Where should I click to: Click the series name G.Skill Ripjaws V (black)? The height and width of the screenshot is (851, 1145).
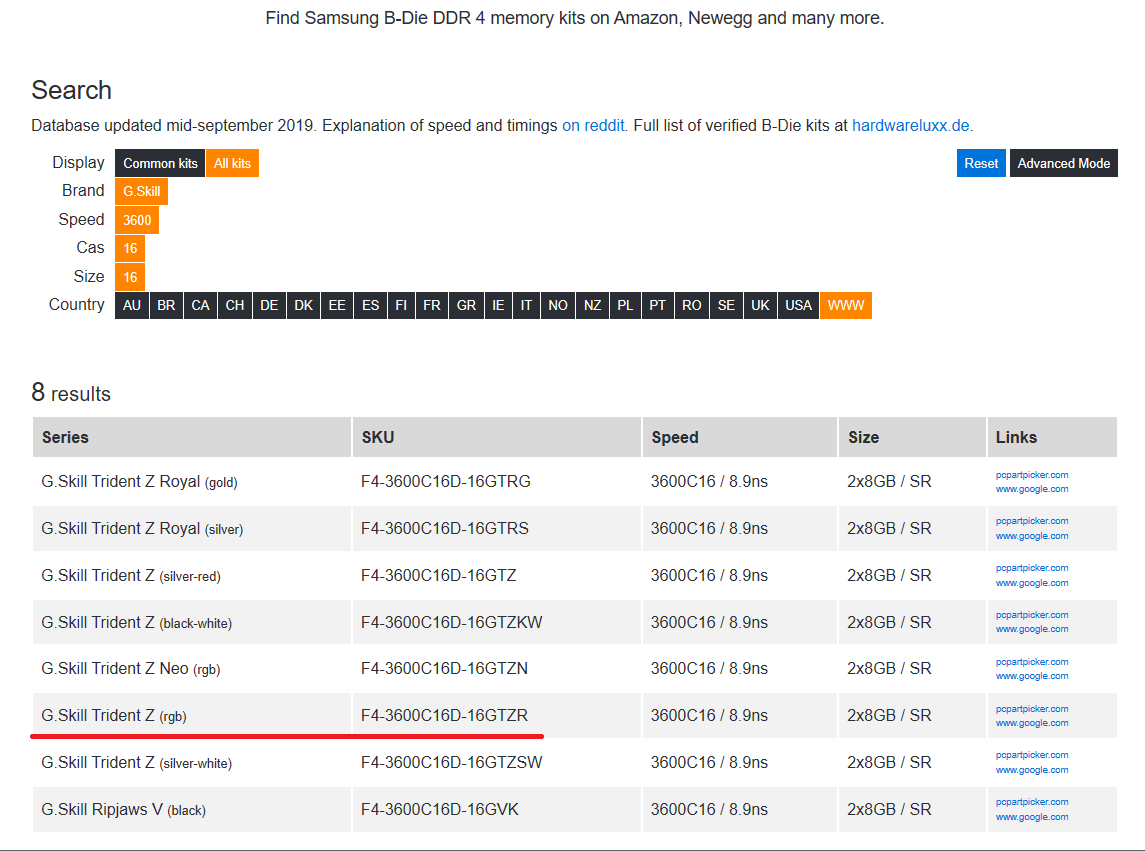(x=123, y=809)
